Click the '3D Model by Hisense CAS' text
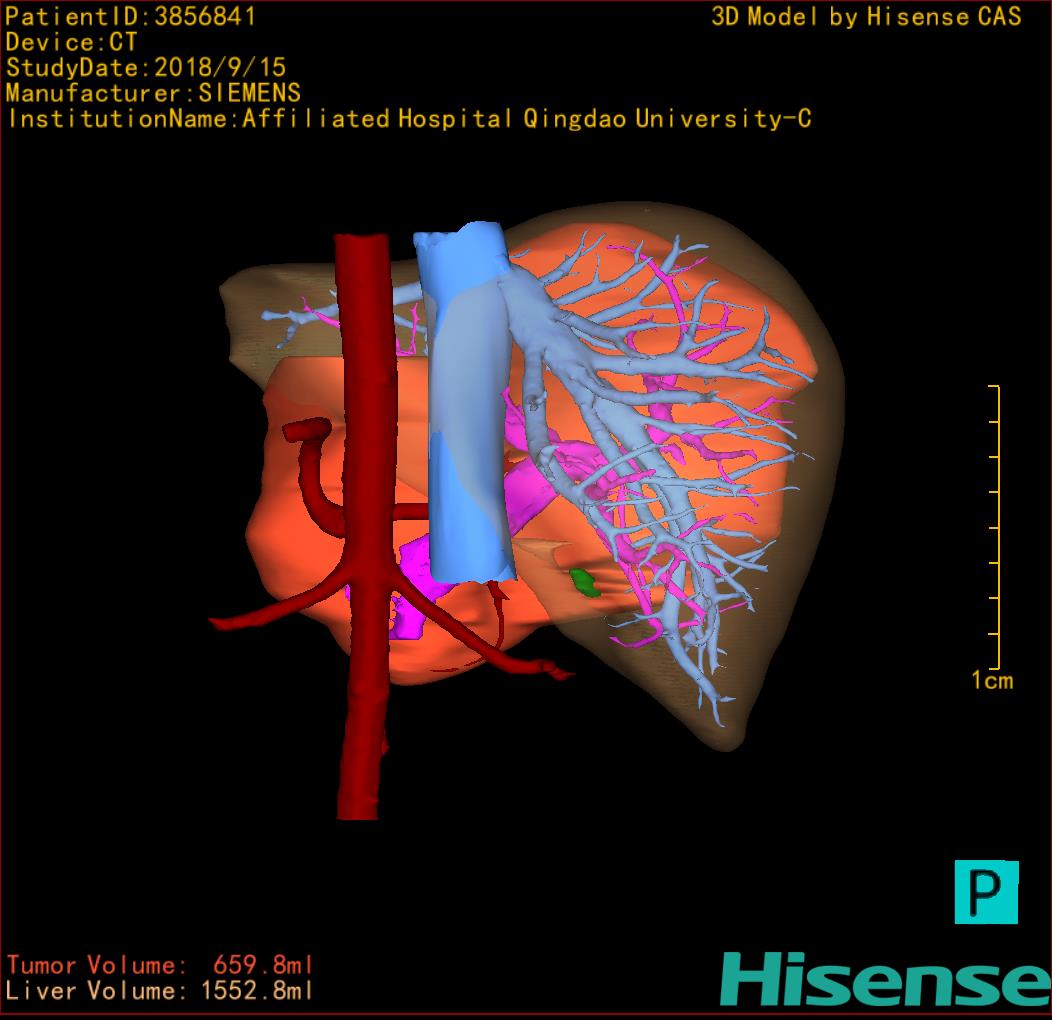The image size is (1052, 1020). tap(866, 16)
